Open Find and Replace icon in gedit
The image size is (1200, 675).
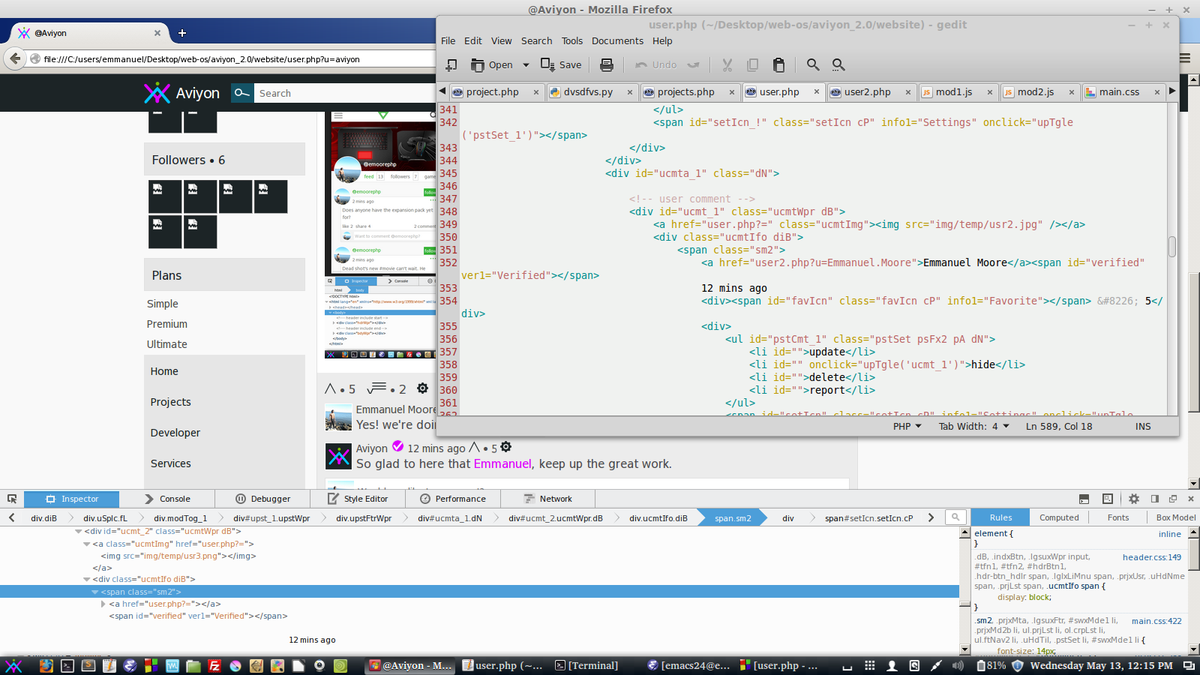pos(839,65)
